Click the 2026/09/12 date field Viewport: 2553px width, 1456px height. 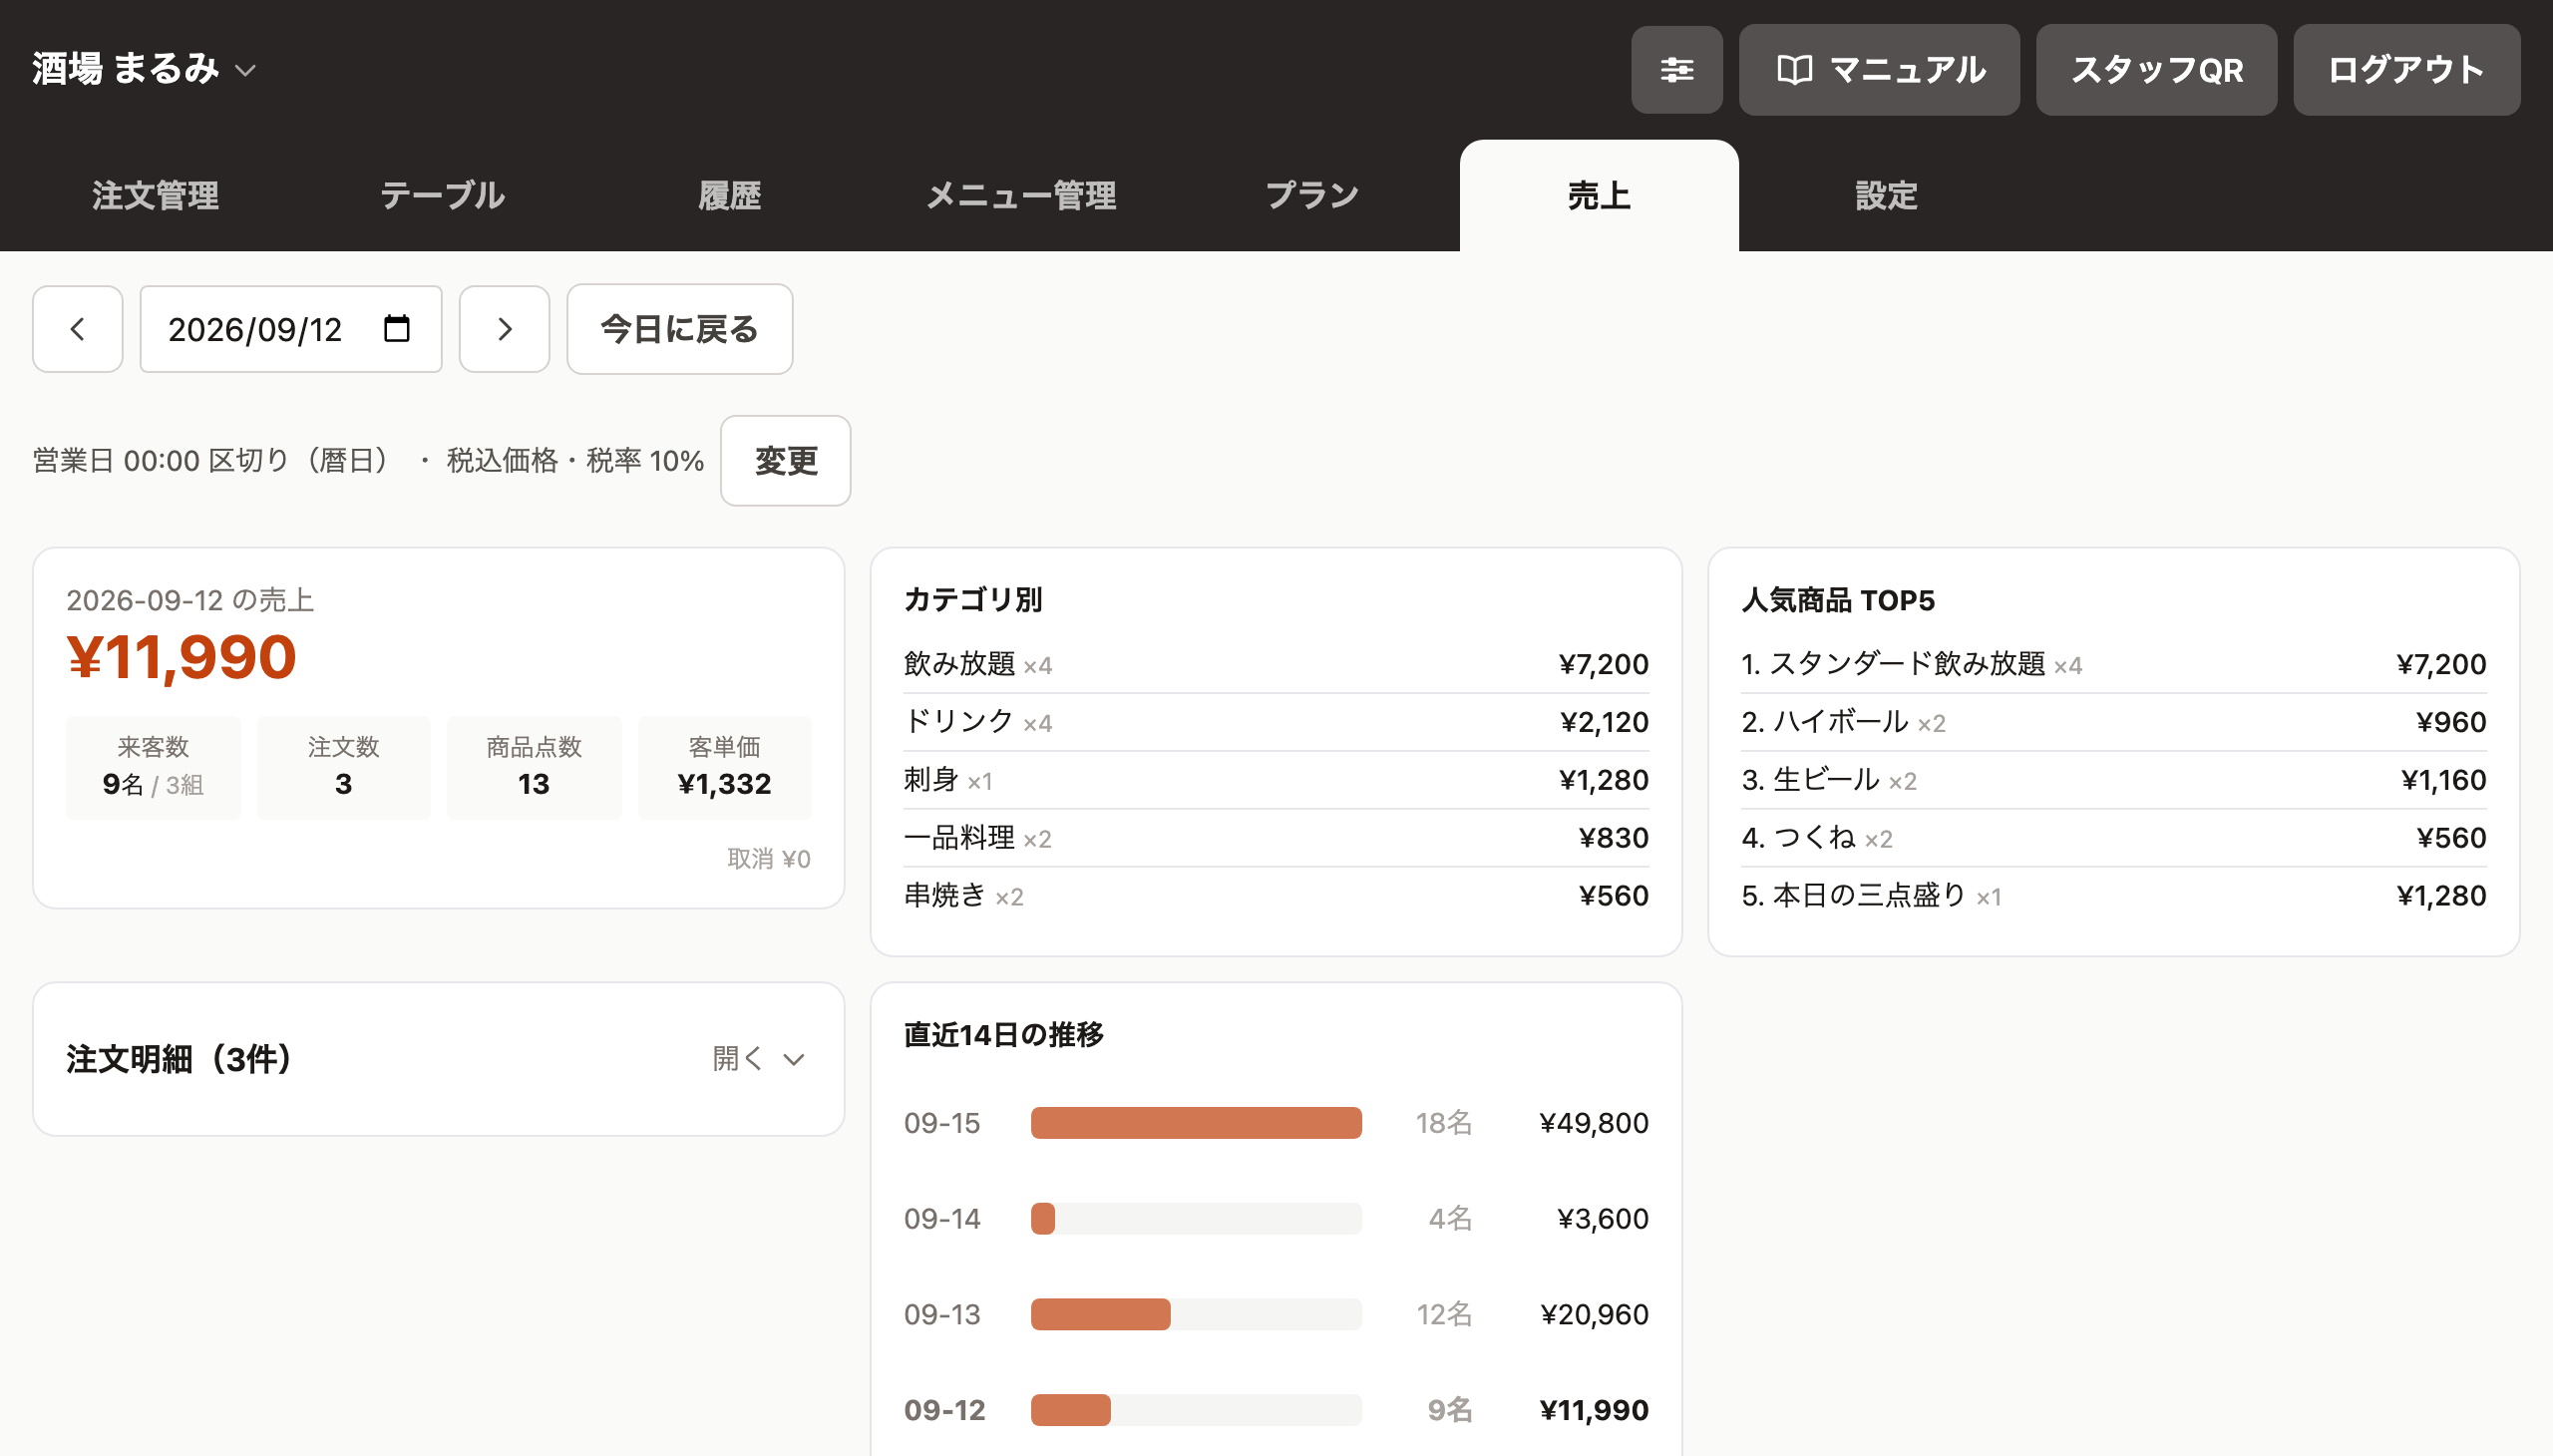pos(291,329)
